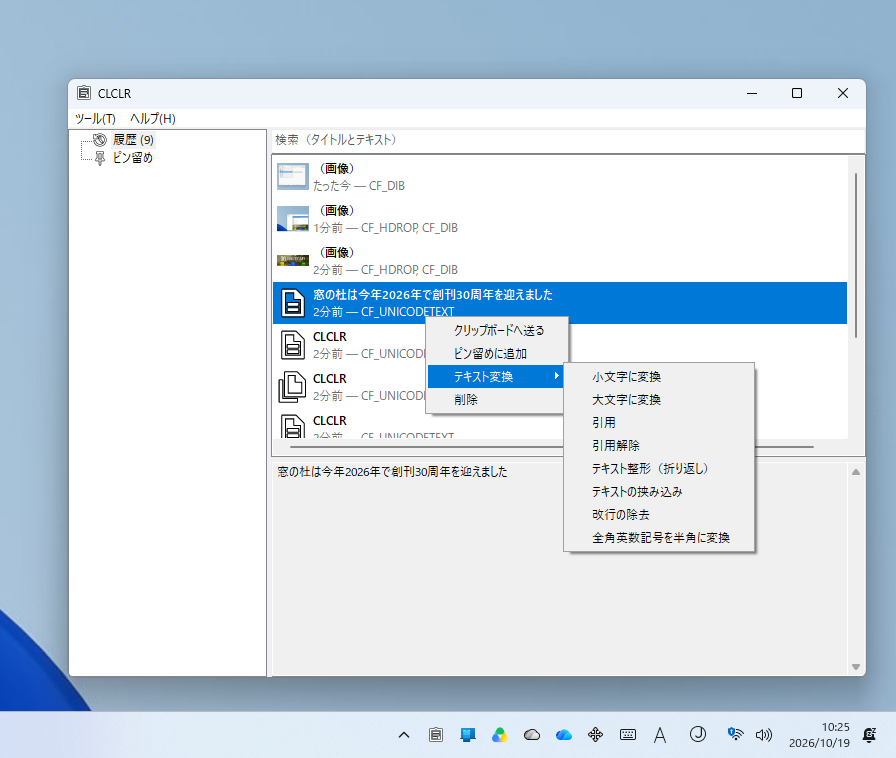
Task: Select the 2分前 image entry thumbnail
Action: [293, 261]
